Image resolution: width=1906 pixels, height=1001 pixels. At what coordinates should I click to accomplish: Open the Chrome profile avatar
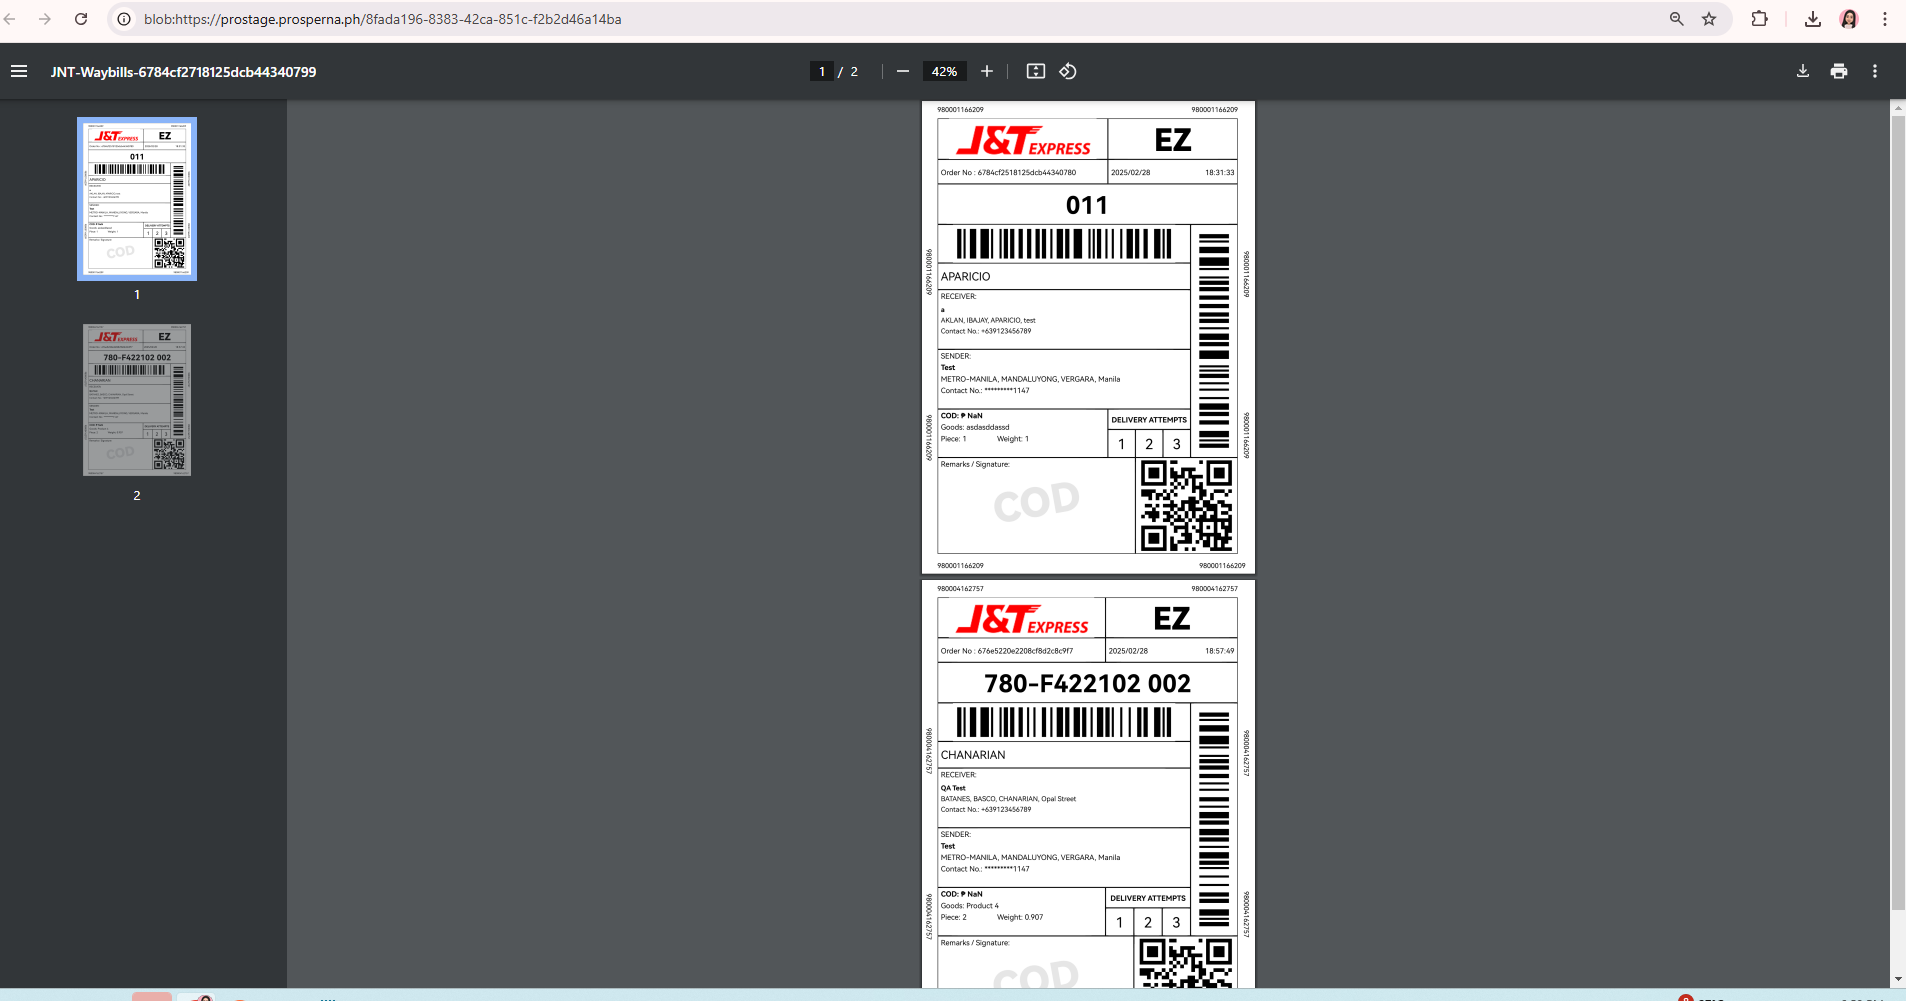click(x=1849, y=19)
